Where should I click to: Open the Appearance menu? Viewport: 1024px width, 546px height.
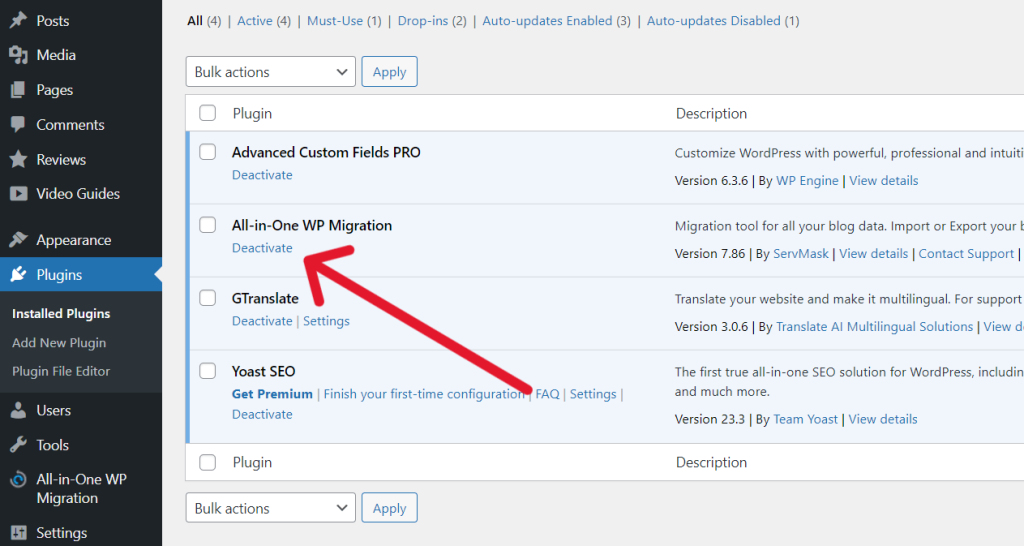[x=73, y=240]
